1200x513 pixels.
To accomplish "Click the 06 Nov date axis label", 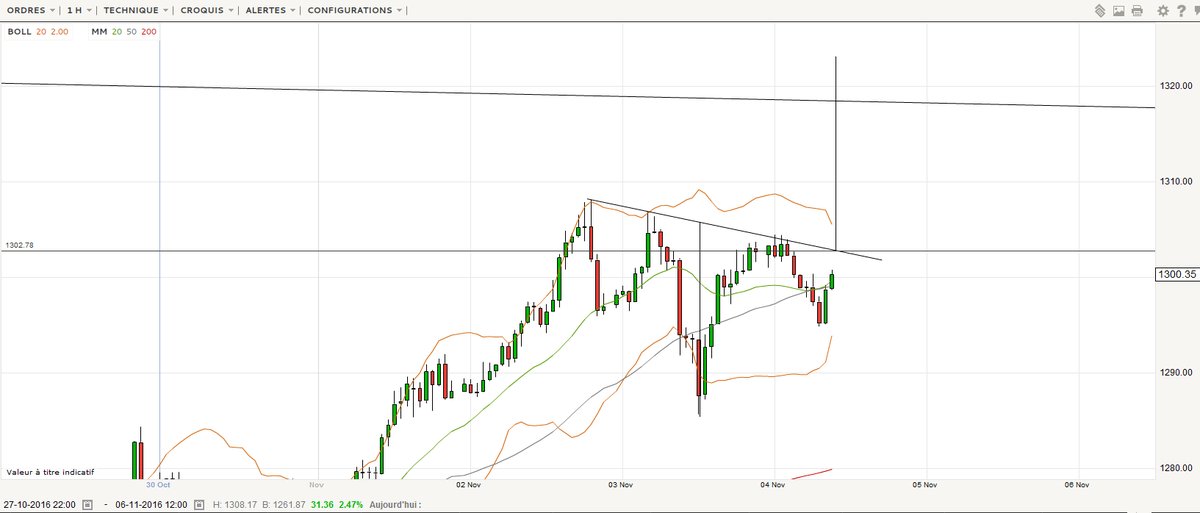I will (1076, 484).
